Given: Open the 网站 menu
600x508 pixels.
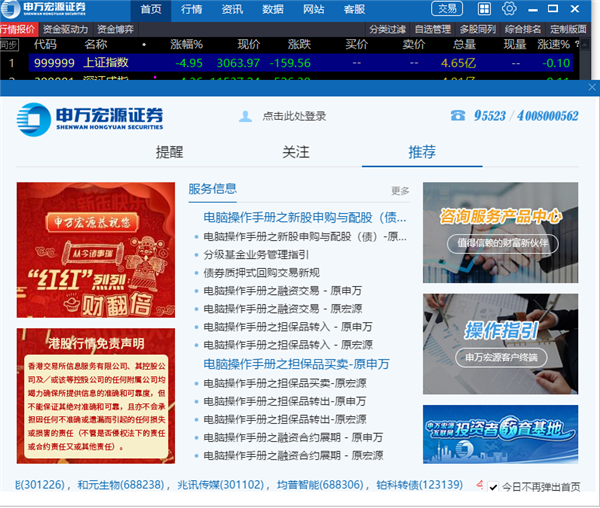Looking at the screenshot, I should pyautogui.click(x=313, y=9).
